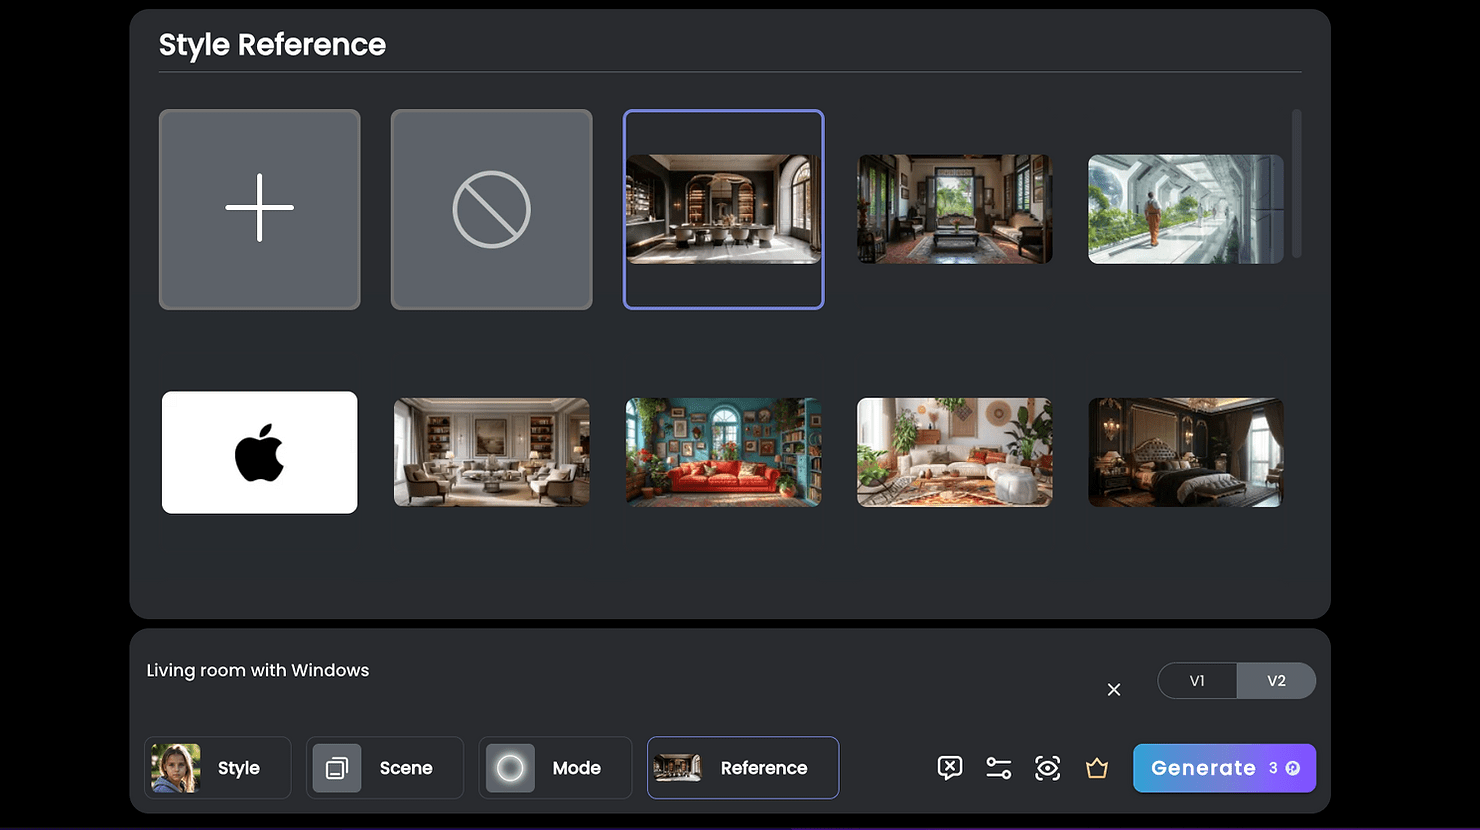Switch to the V2 model version
The image size is (1480, 830).
(x=1276, y=681)
